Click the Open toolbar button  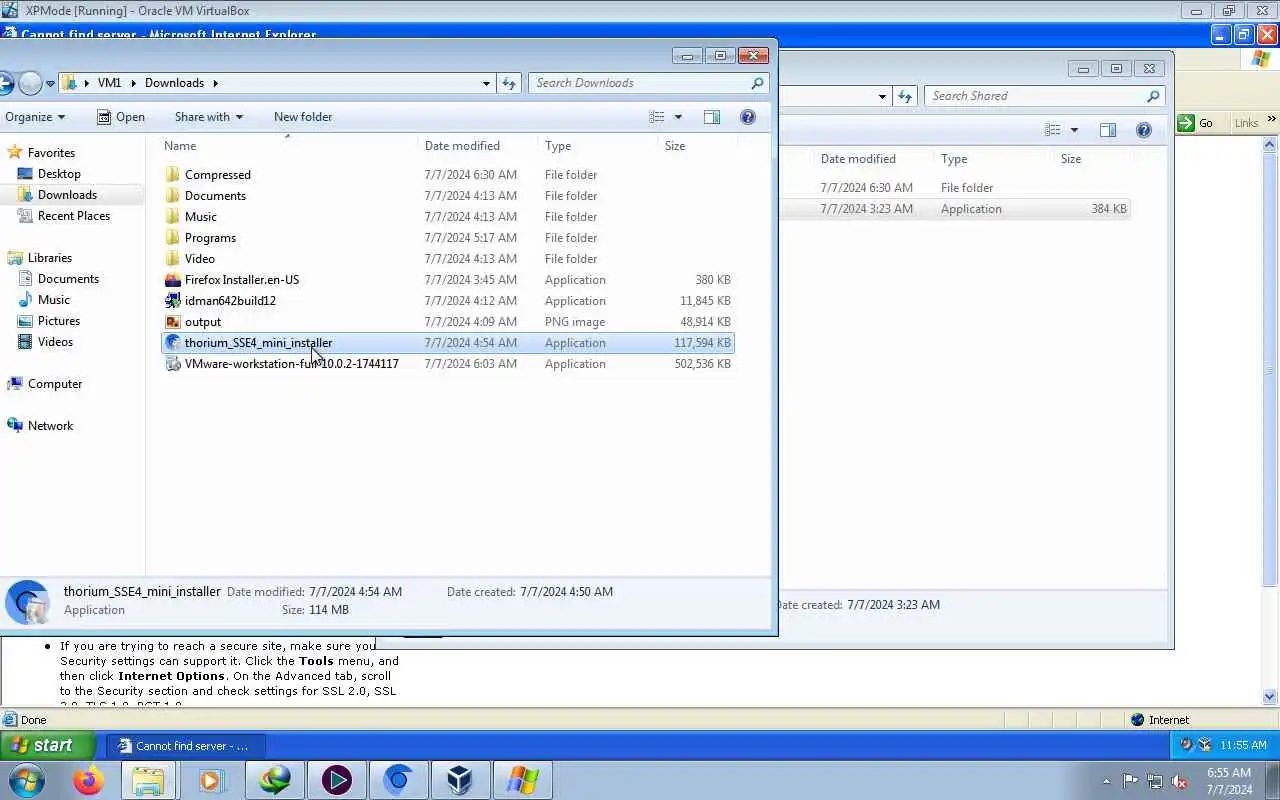121,117
